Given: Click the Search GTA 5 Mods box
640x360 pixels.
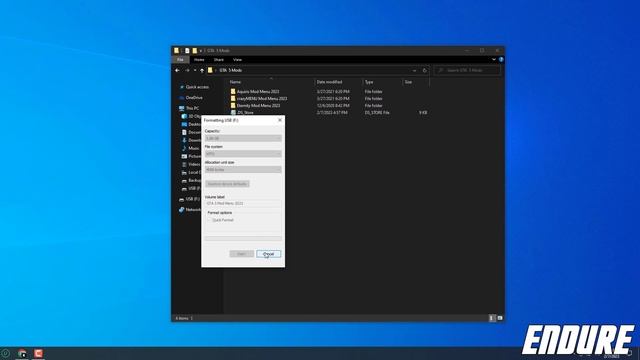Looking at the screenshot, I should click(467, 70).
